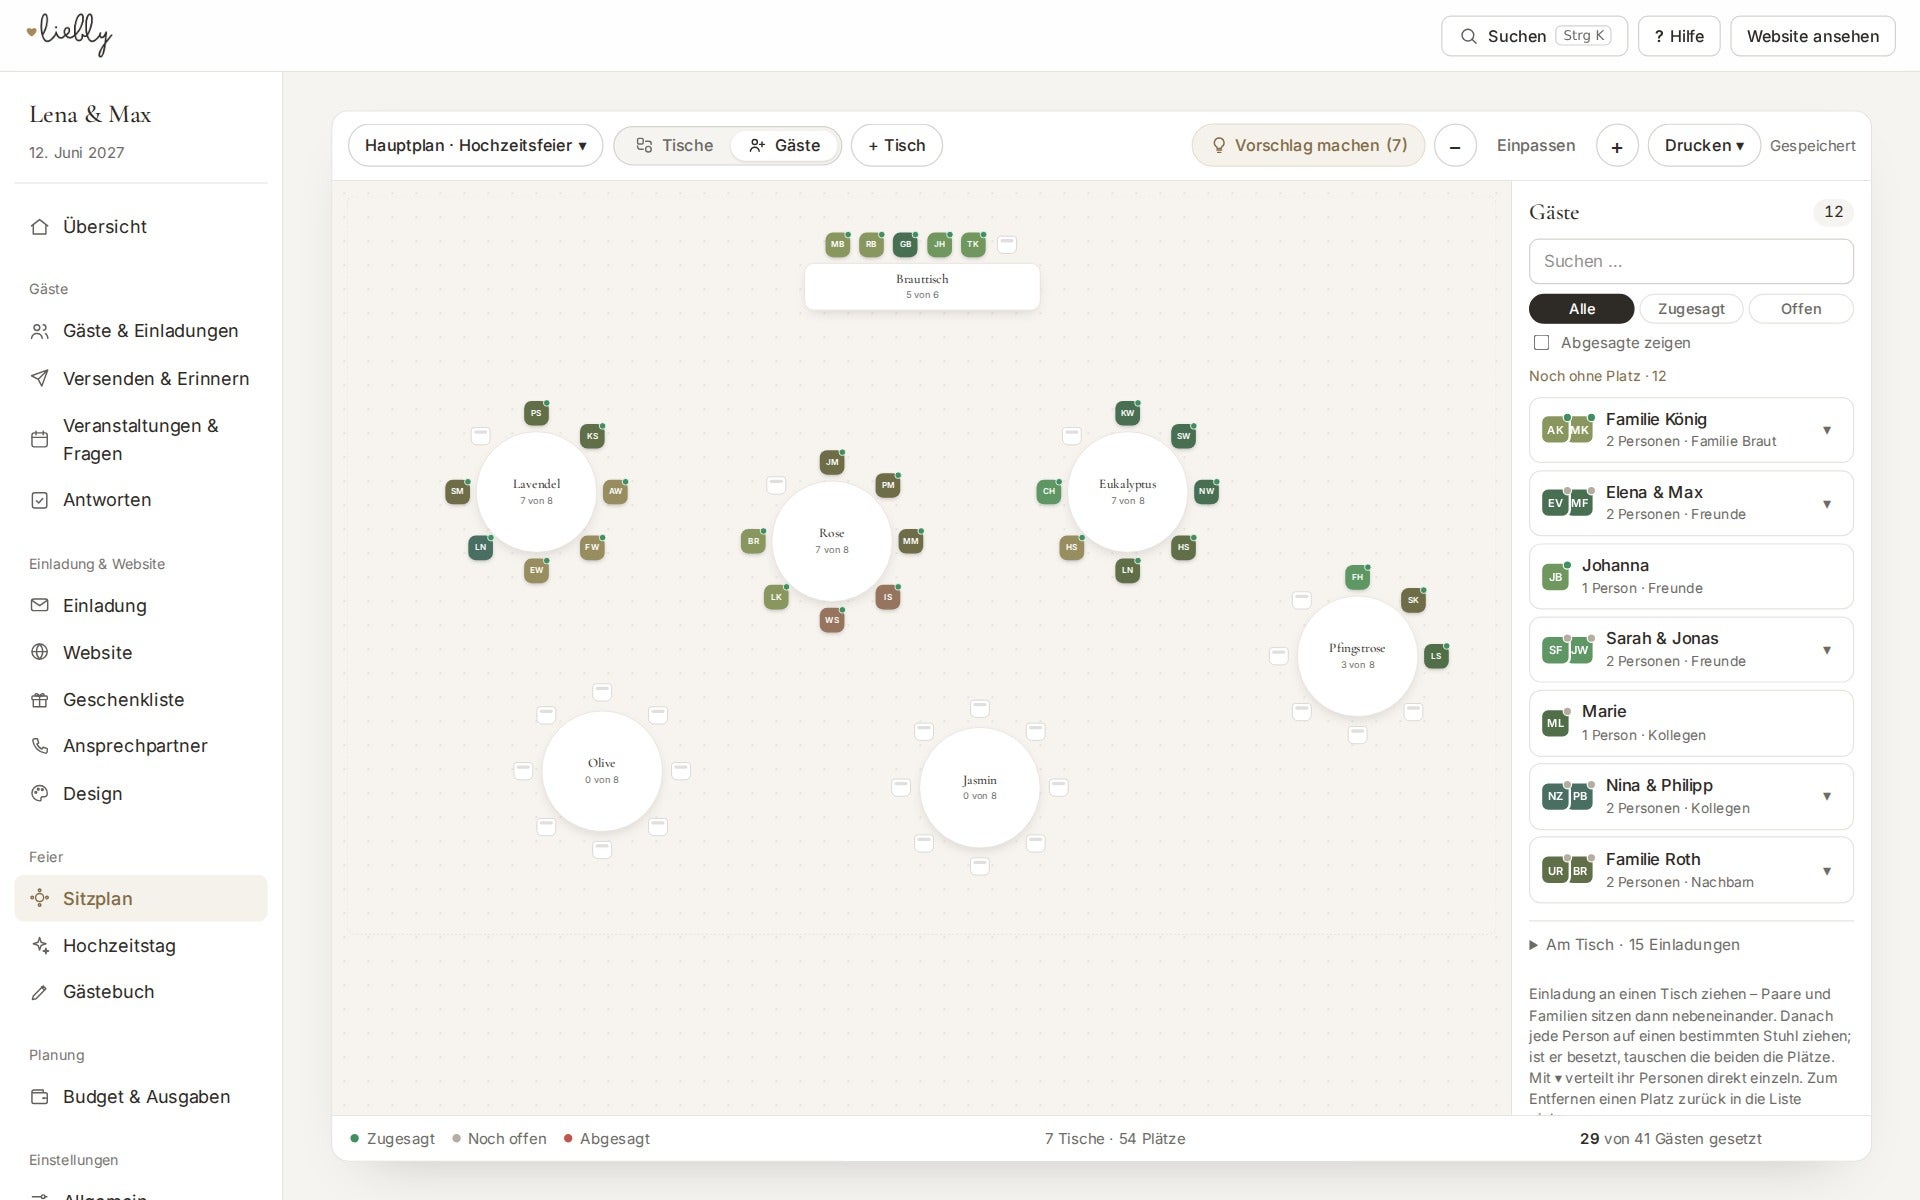Add a new table with + Tisch

click(896, 145)
